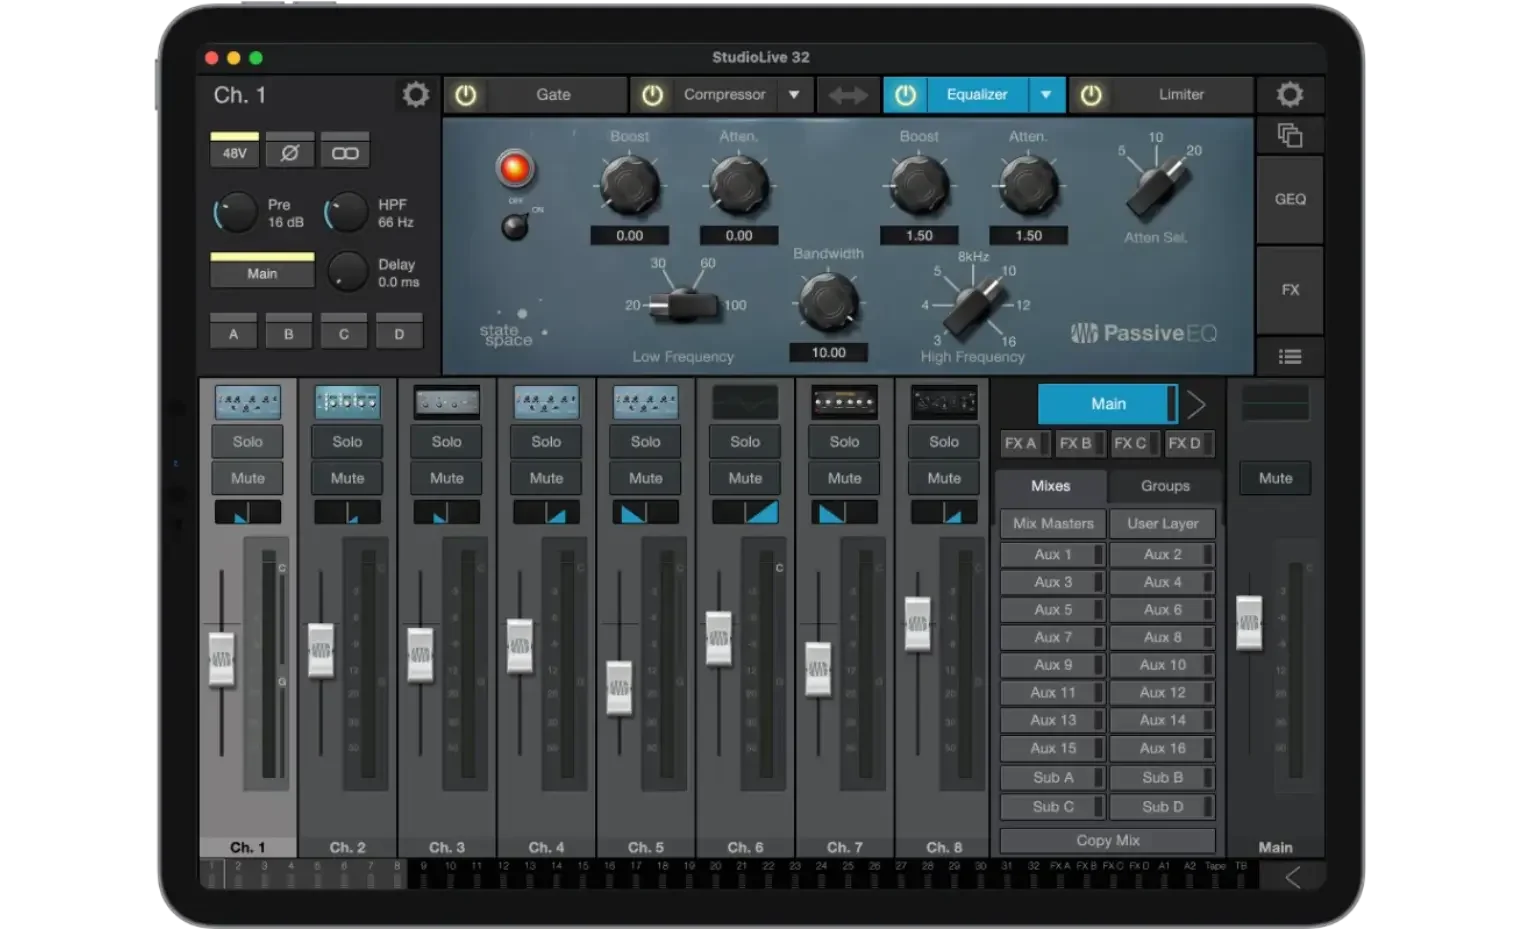
Task: Select Sub A mix
Action: tap(1053, 777)
